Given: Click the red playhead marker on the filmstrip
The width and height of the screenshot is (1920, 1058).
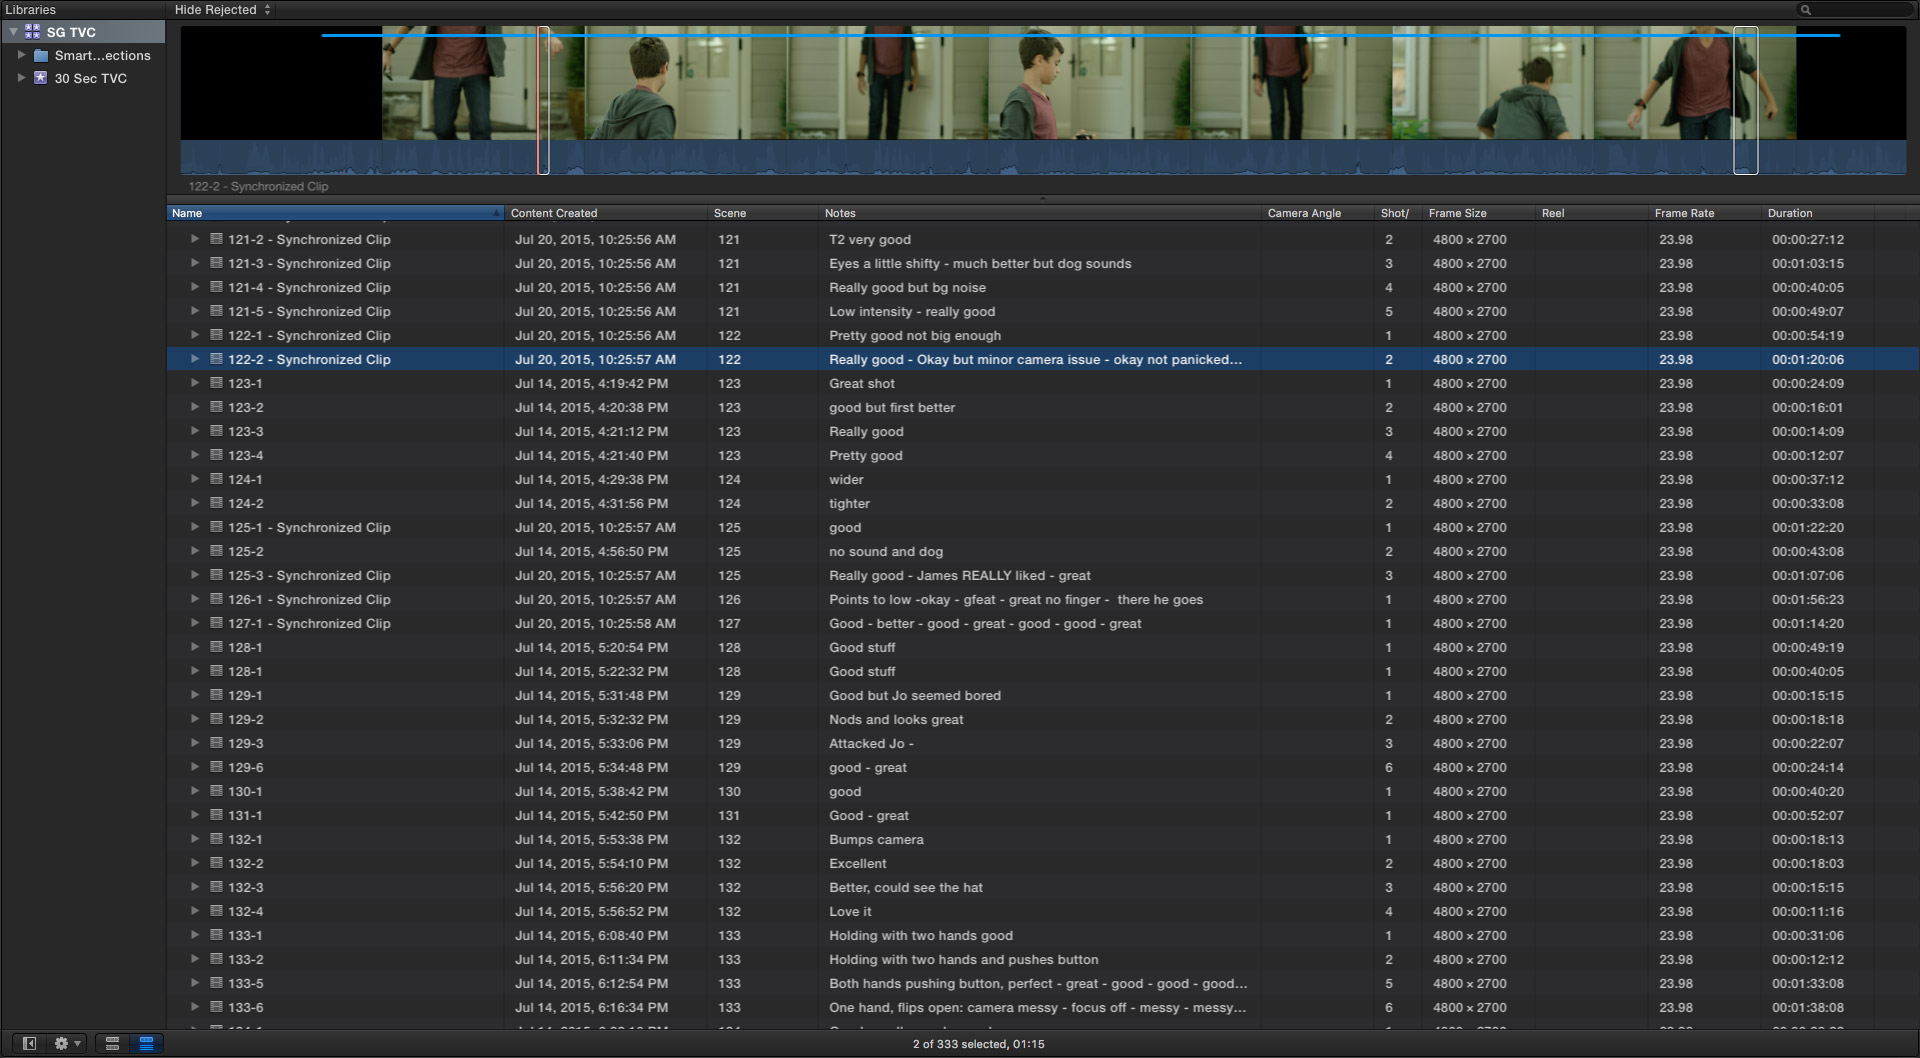Looking at the screenshot, I should point(539,100).
